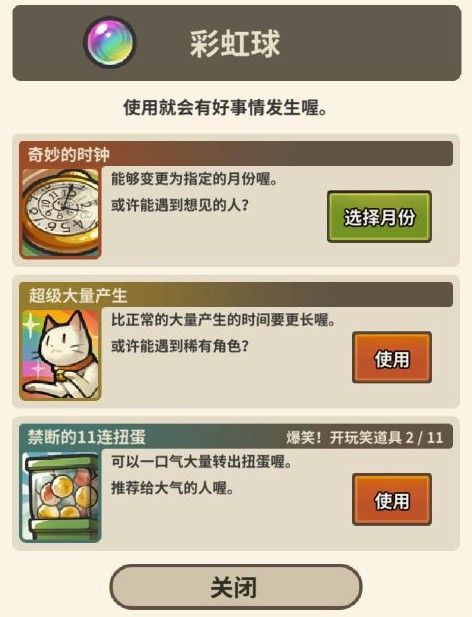Open the 选择月份 month selector
This screenshot has width=472, height=617.
(x=379, y=216)
